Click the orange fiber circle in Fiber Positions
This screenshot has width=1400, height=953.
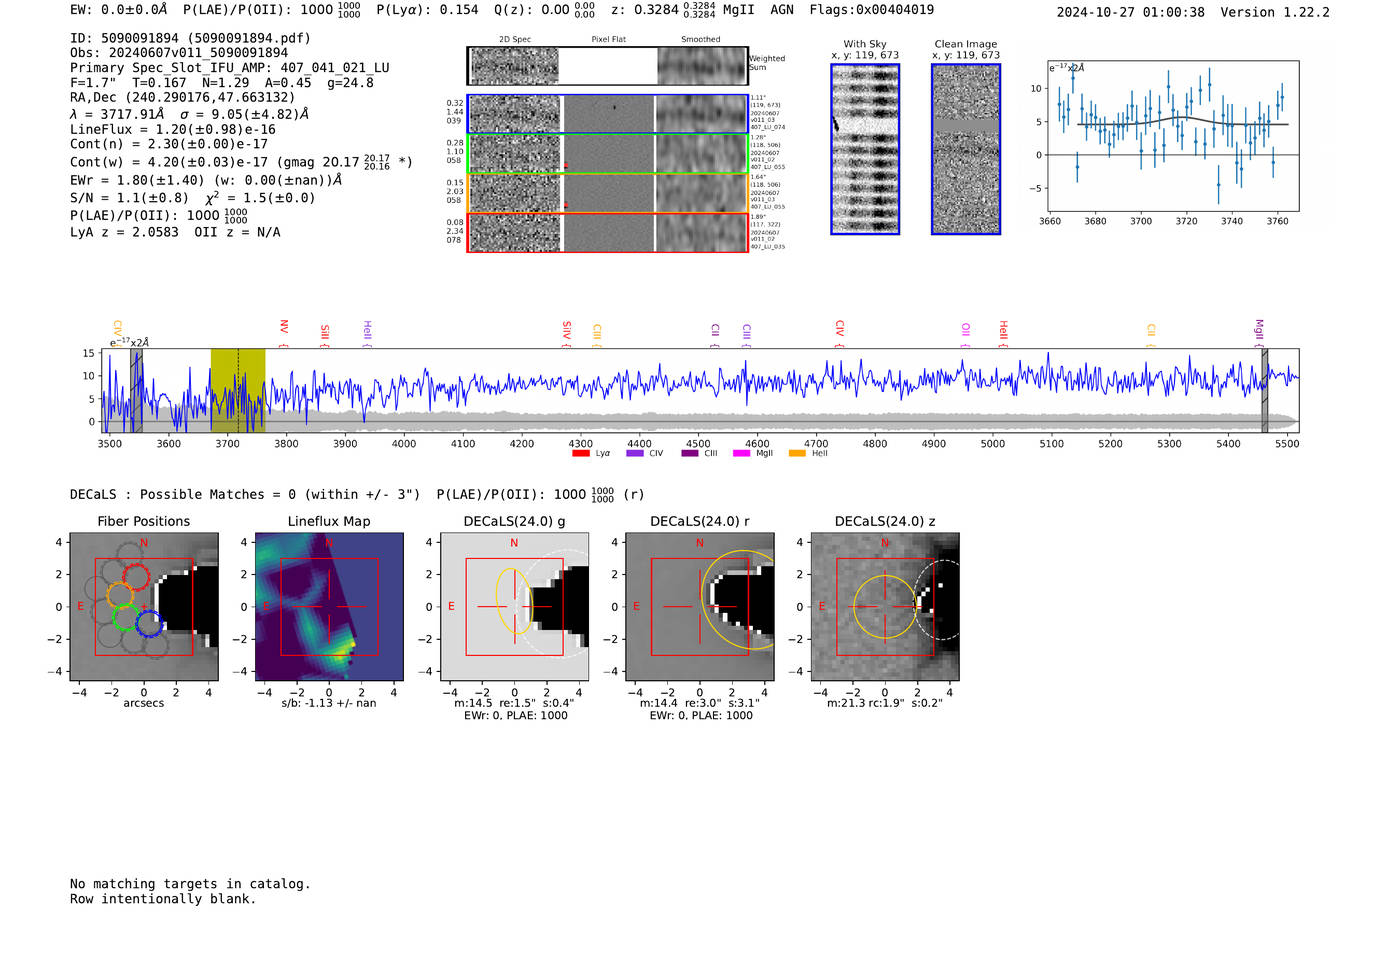coord(119,594)
